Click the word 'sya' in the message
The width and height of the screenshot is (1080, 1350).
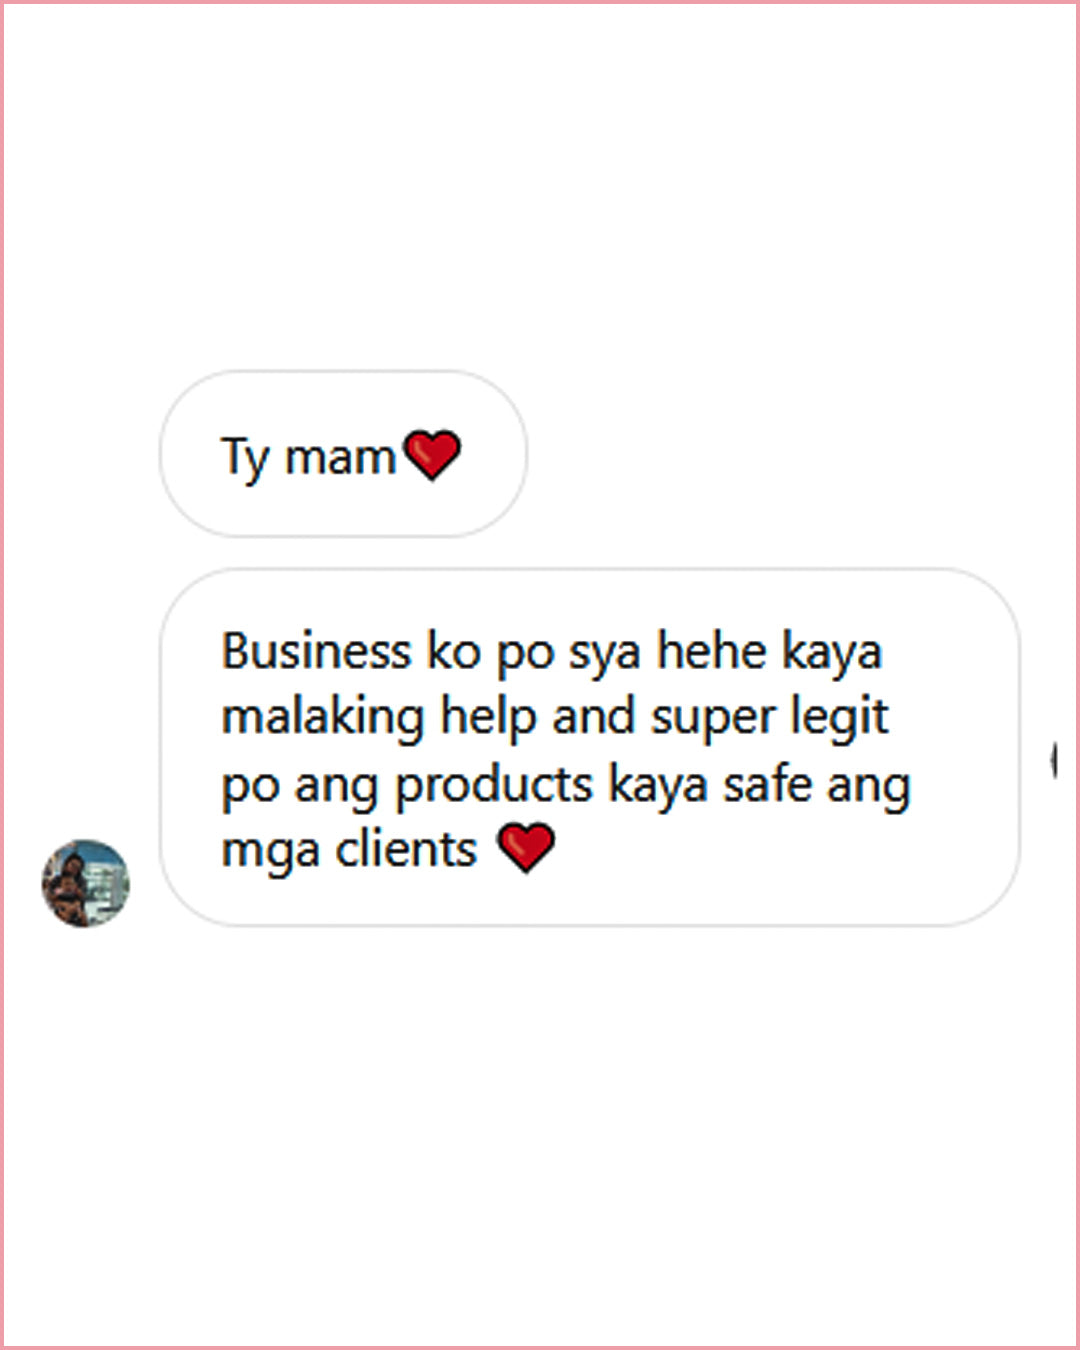tap(604, 655)
